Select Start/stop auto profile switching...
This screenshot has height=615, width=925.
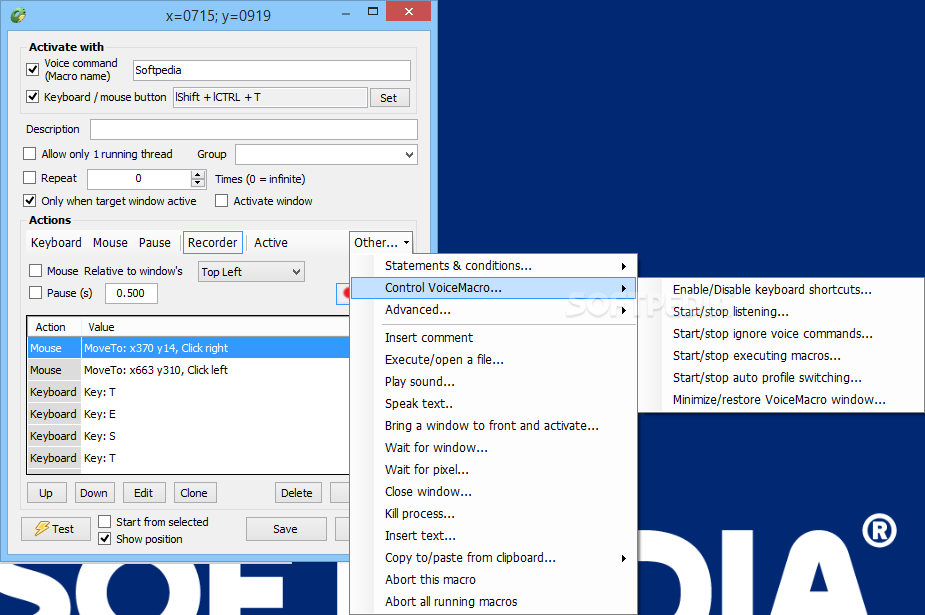(x=781, y=377)
